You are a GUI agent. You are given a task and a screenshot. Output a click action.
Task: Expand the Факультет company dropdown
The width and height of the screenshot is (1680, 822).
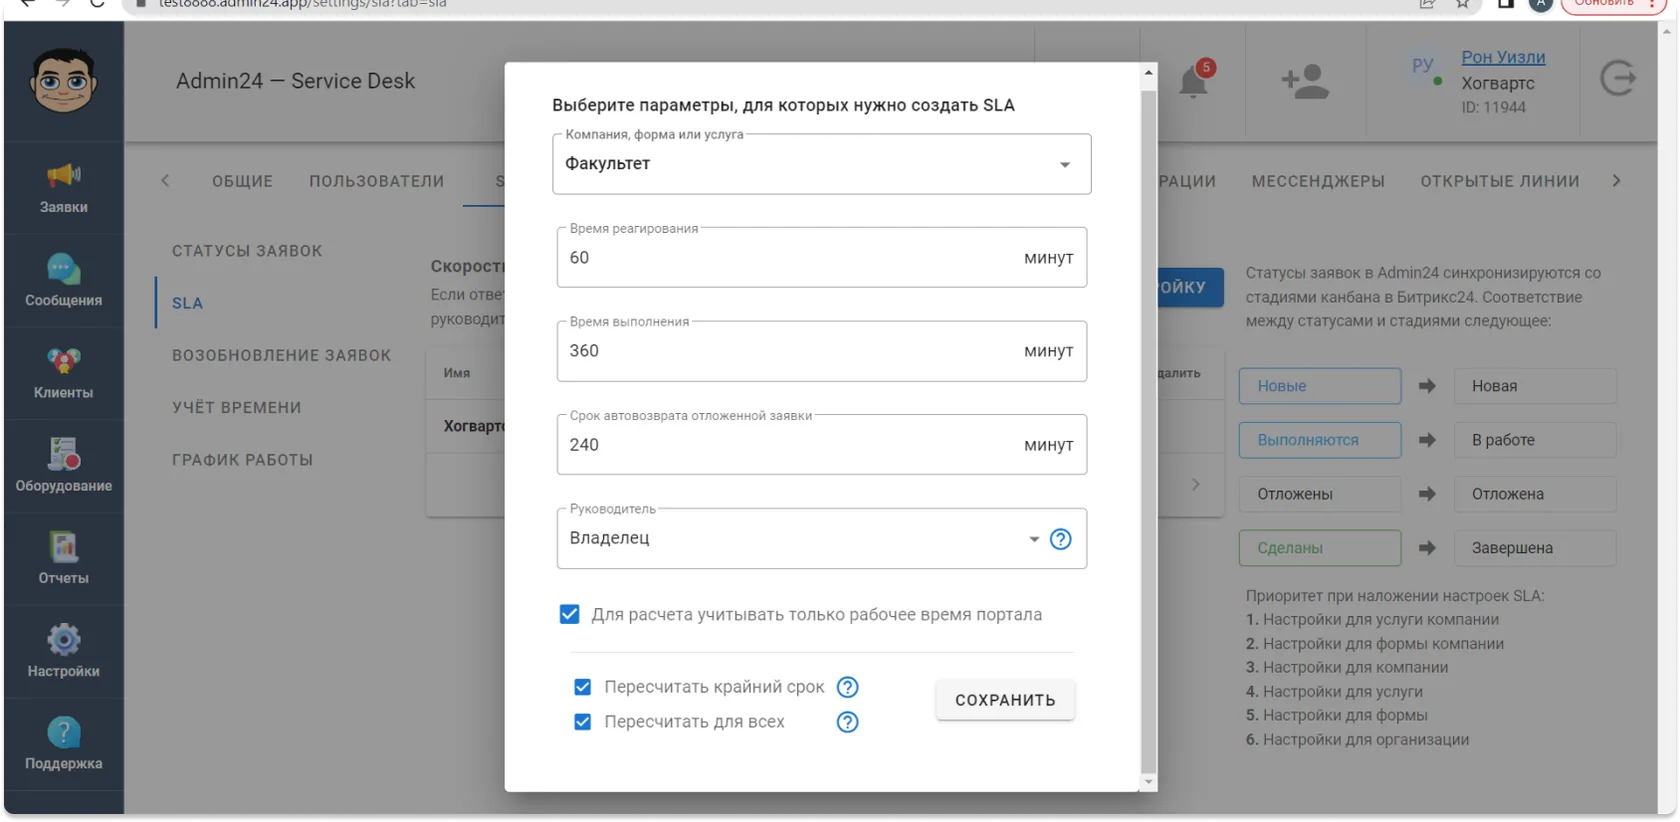821,164
